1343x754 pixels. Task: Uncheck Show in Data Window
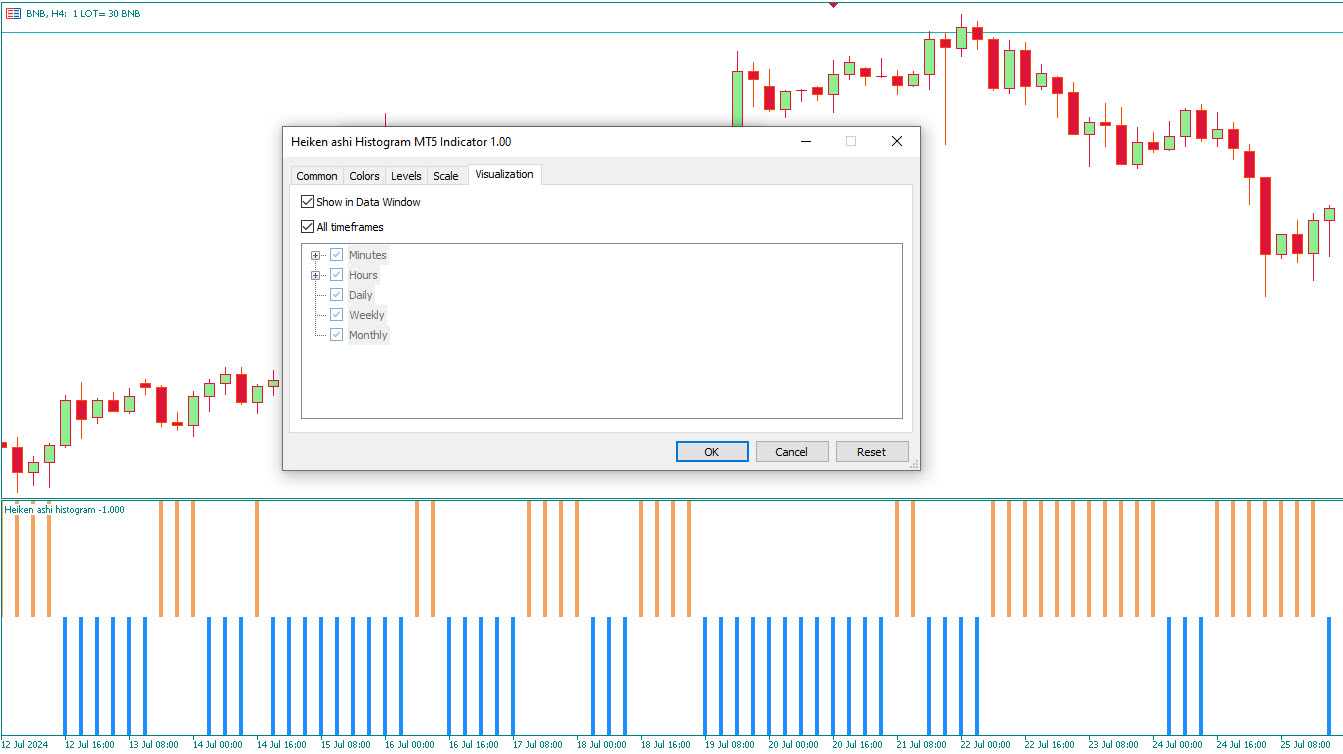[x=308, y=201]
